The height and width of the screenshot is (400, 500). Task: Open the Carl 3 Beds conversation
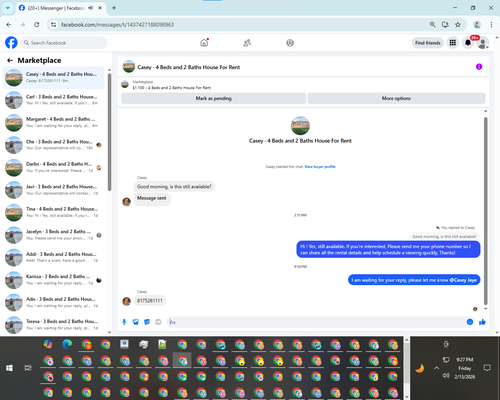pyautogui.click(x=53, y=100)
